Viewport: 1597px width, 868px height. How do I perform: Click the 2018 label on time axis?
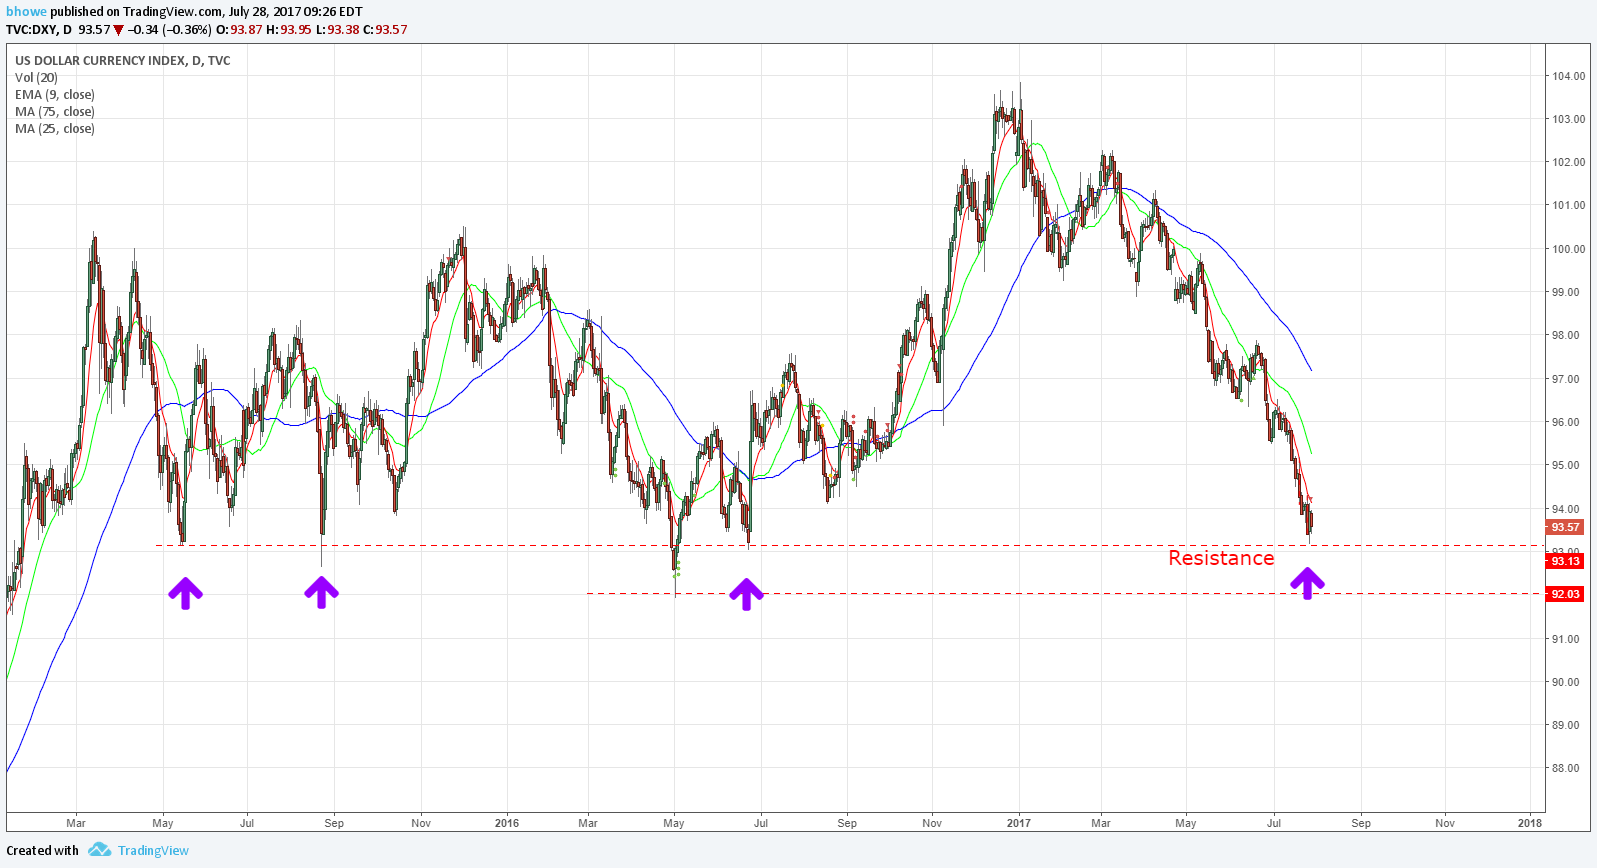point(1529,823)
